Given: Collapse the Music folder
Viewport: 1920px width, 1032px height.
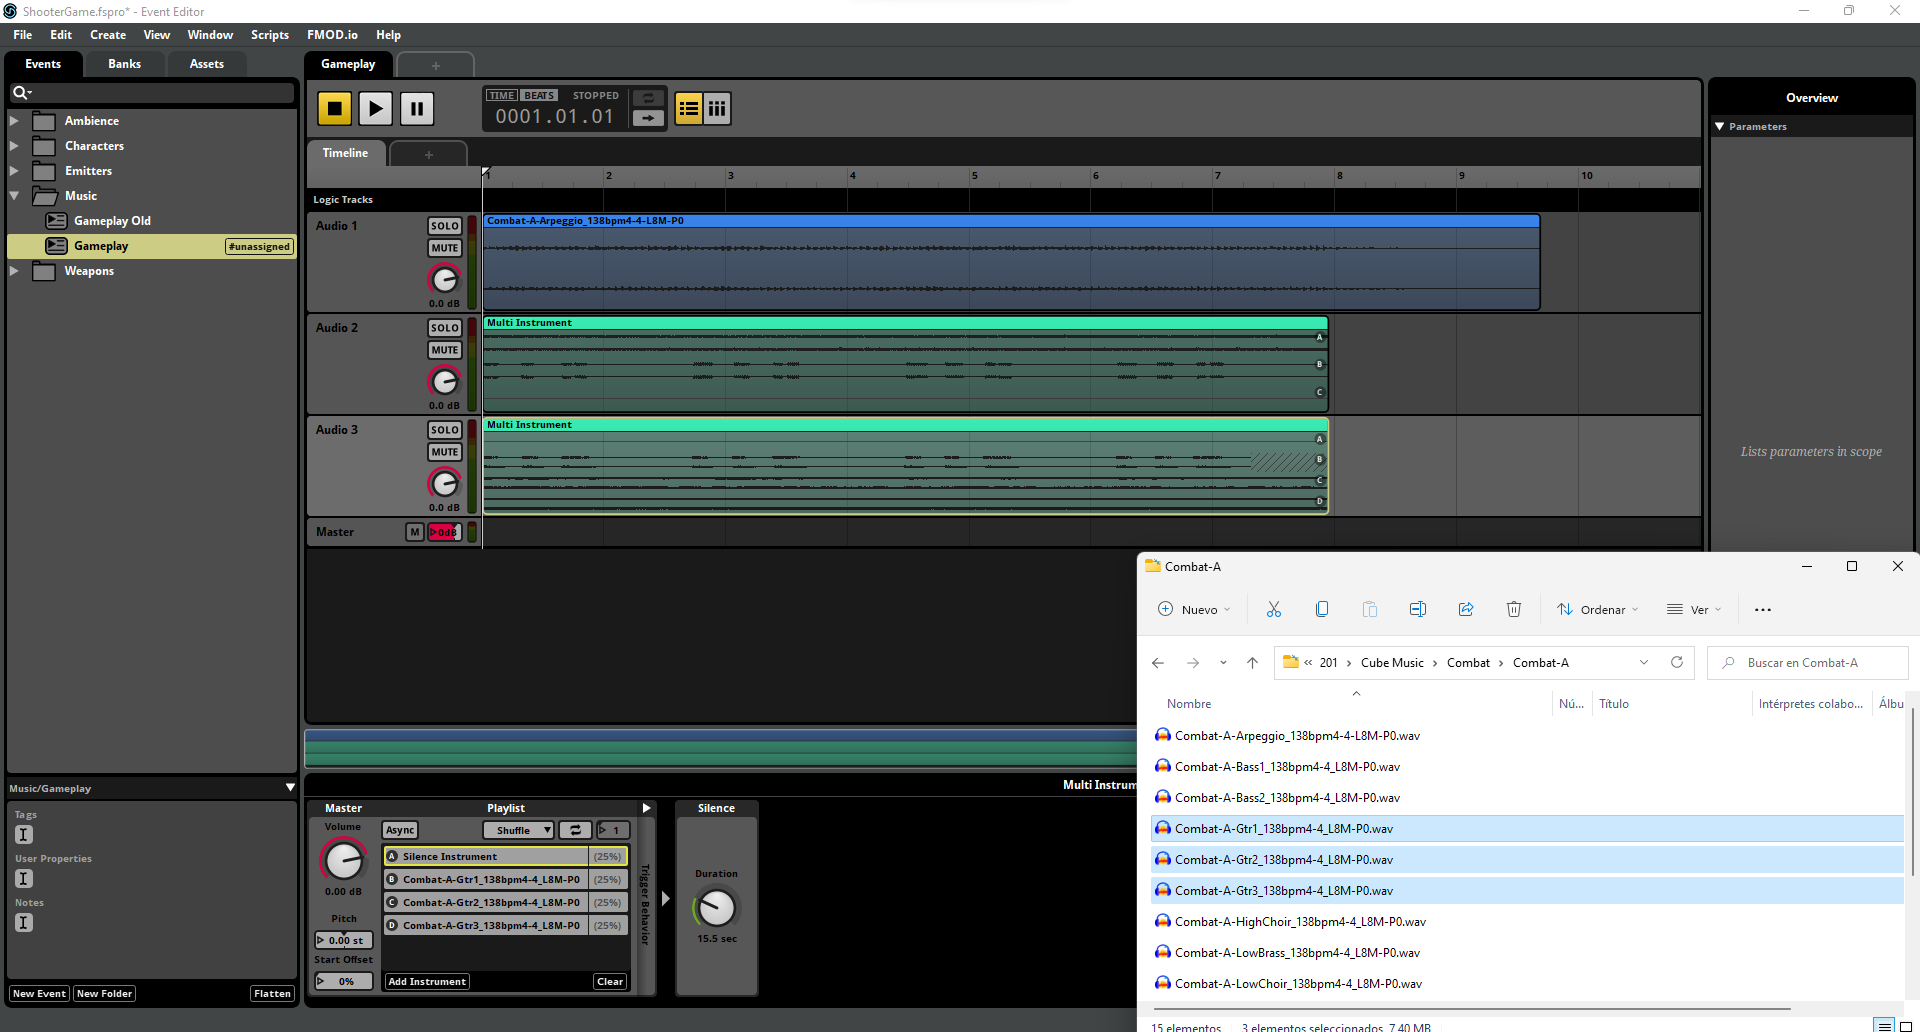Looking at the screenshot, I should click(14, 196).
